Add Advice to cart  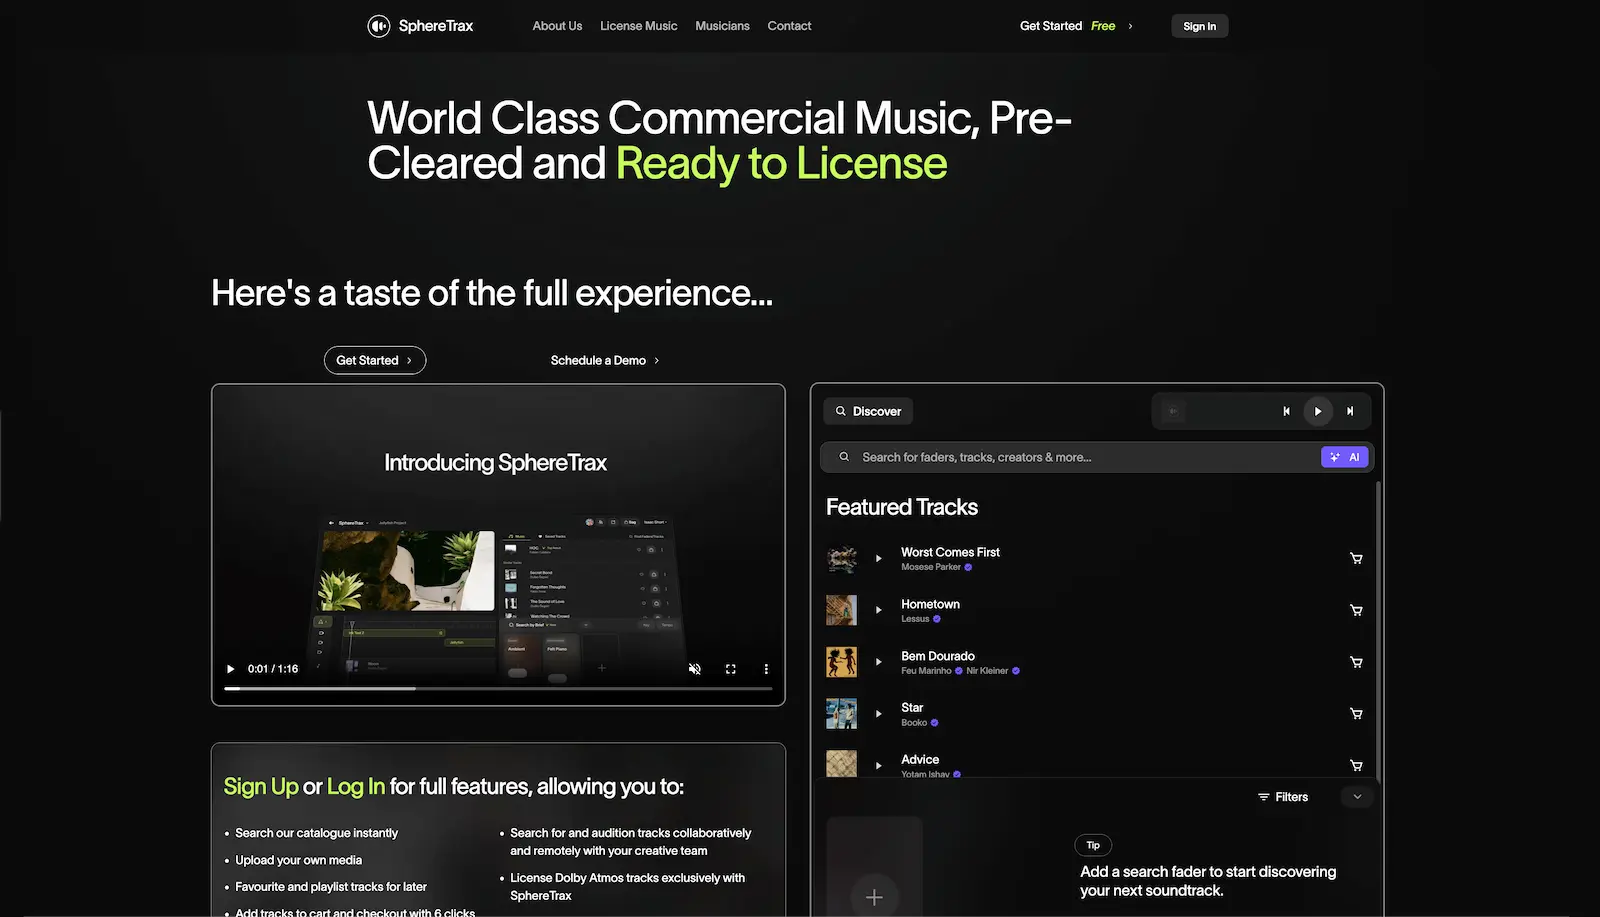(1356, 765)
